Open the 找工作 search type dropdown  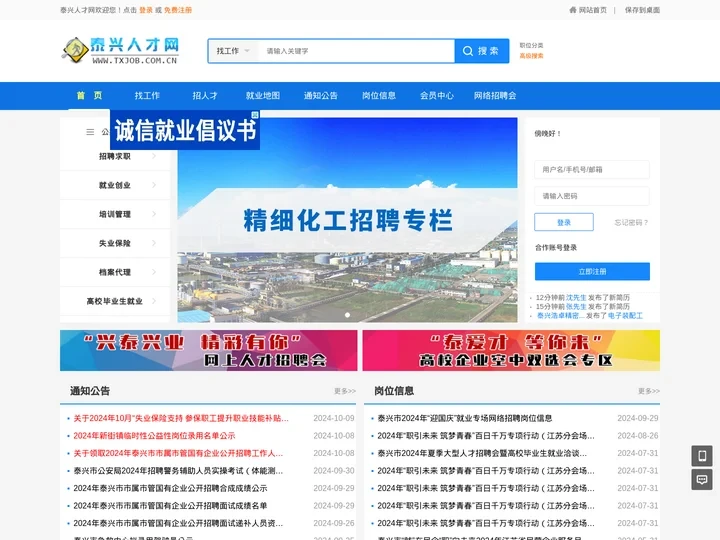[x=233, y=51]
